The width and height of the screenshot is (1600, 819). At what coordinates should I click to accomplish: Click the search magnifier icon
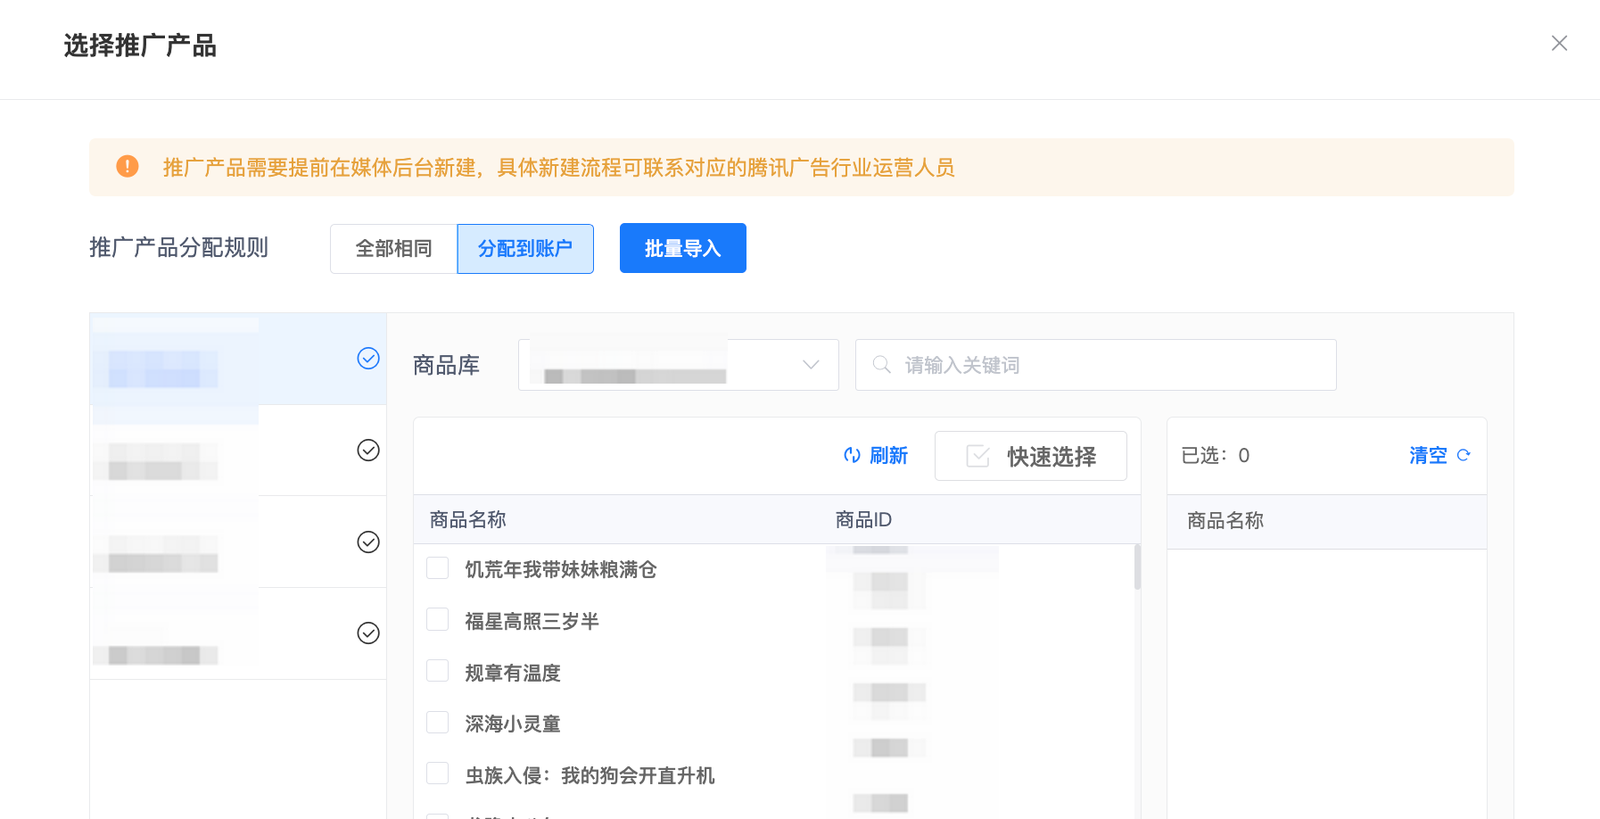[881, 365]
